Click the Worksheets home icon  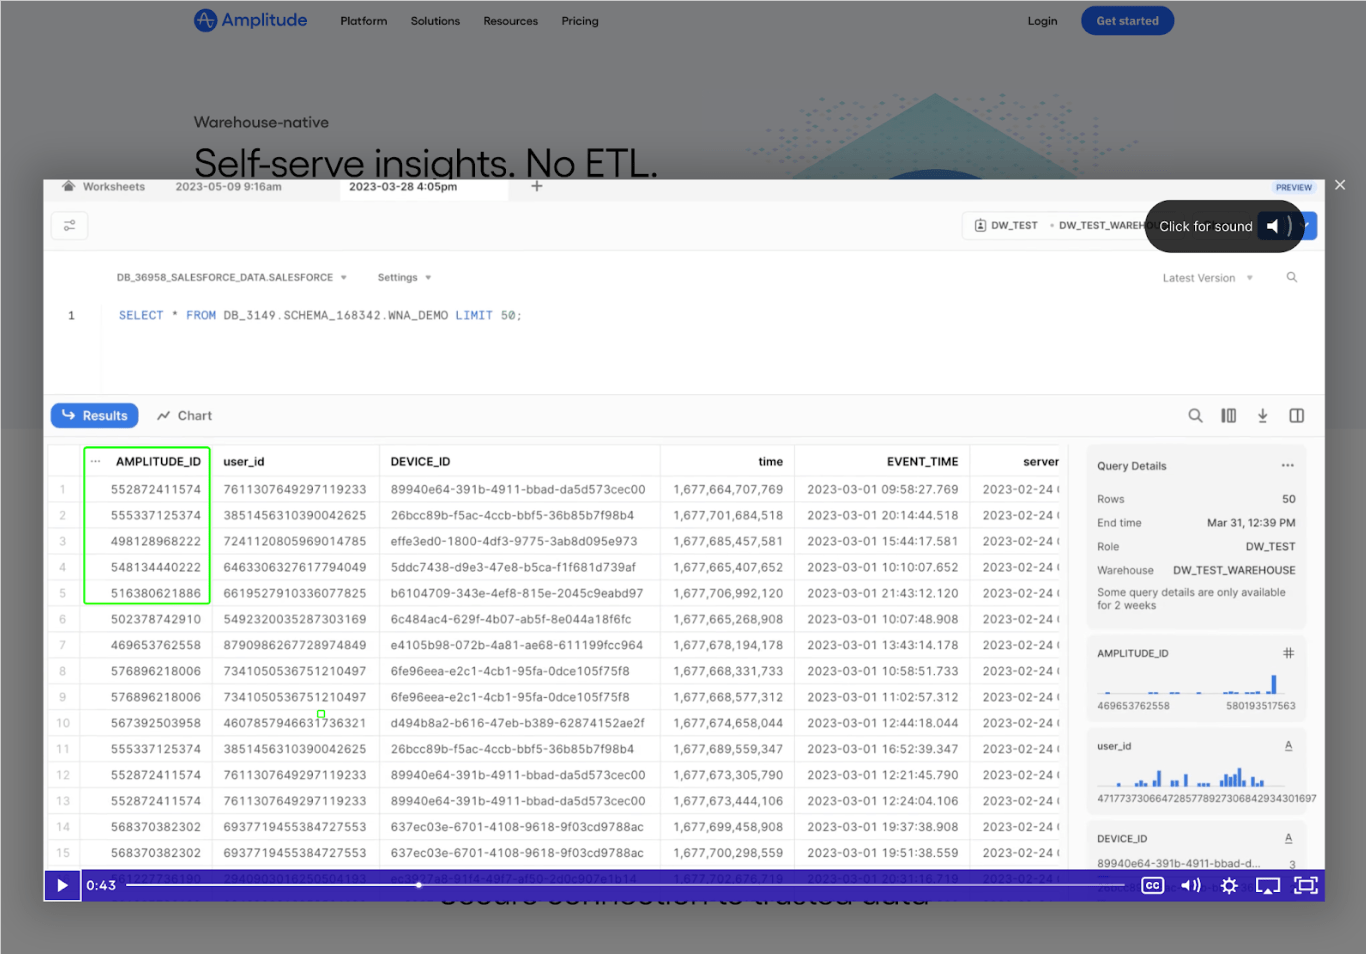pos(69,187)
